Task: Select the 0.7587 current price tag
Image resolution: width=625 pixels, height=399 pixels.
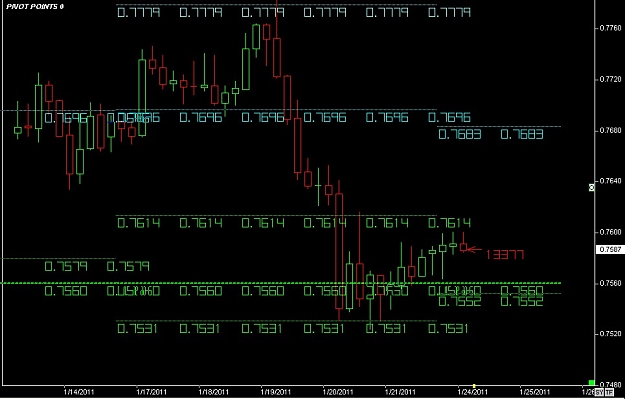Action: click(609, 250)
